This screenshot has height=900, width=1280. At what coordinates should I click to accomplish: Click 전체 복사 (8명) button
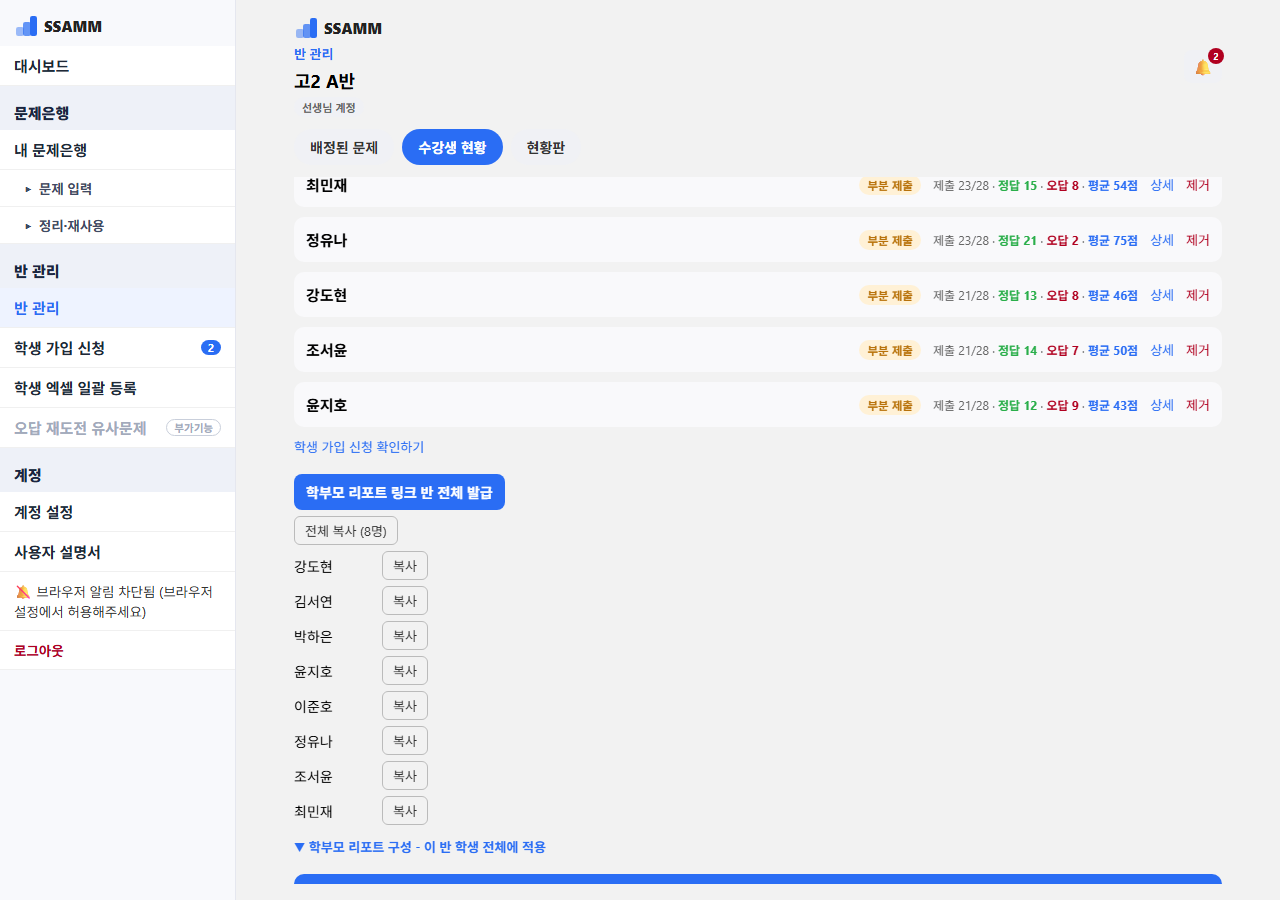(346, 531)
